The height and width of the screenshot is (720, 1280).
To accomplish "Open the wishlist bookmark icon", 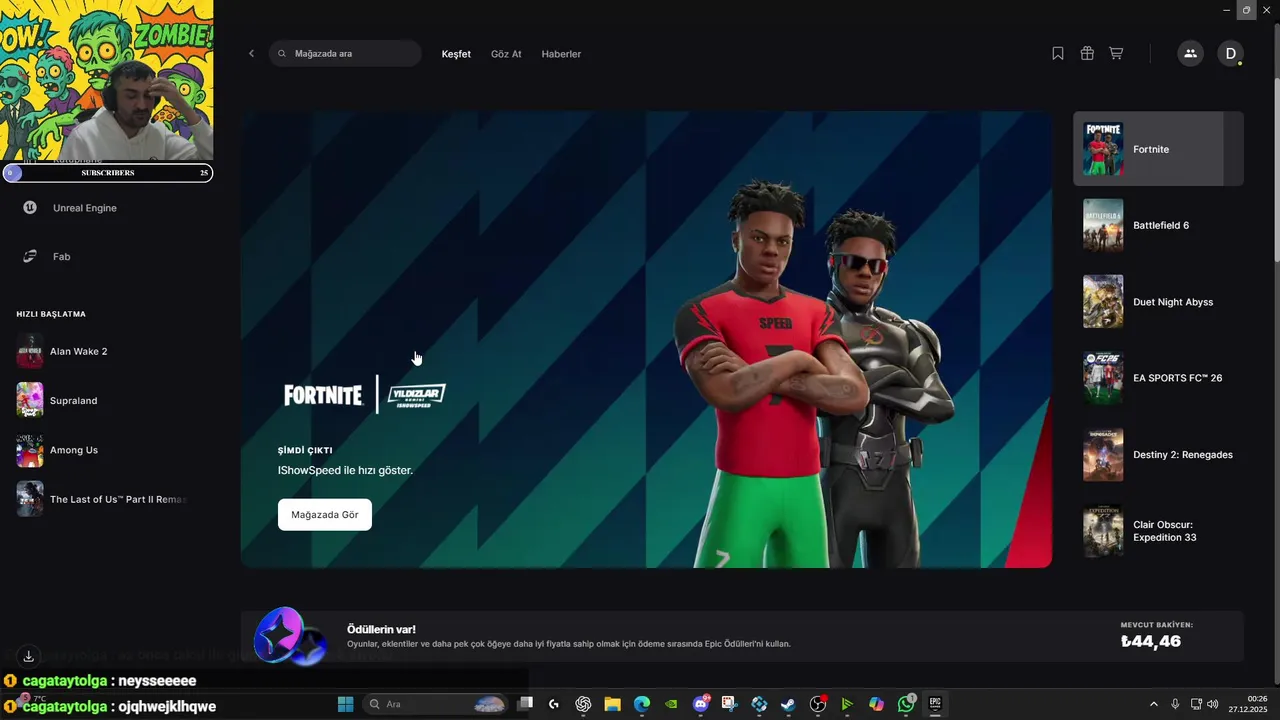I will pos(1058,54).
